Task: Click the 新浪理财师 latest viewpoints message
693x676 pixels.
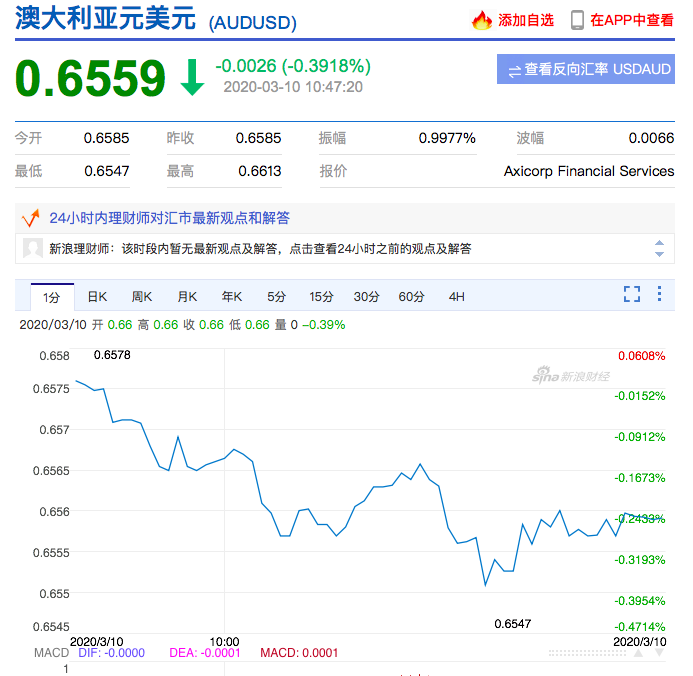Action: (x=260, y=249)
